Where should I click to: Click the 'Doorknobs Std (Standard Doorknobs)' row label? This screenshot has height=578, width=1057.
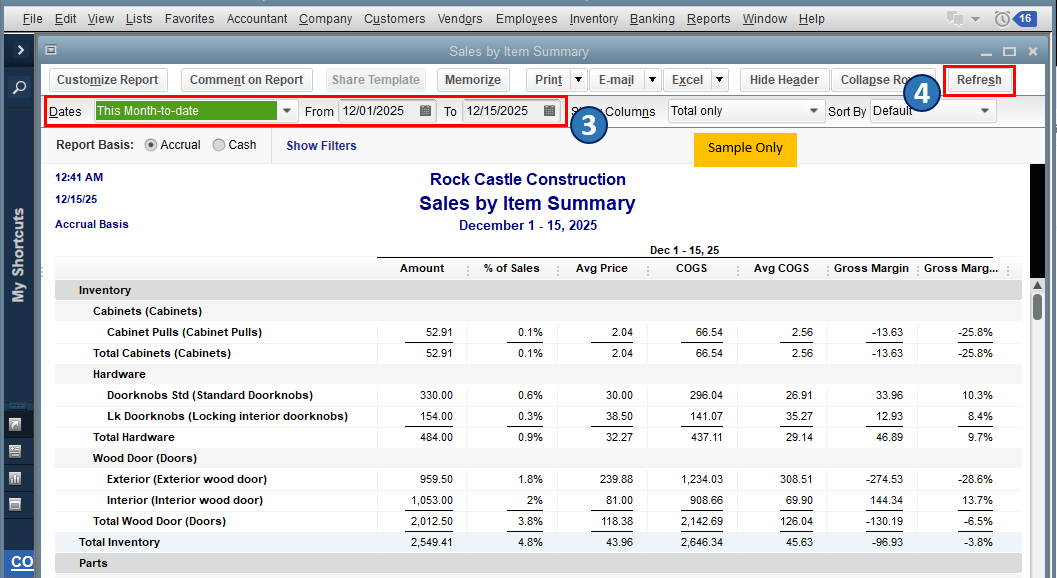click(x=210, y=395)
